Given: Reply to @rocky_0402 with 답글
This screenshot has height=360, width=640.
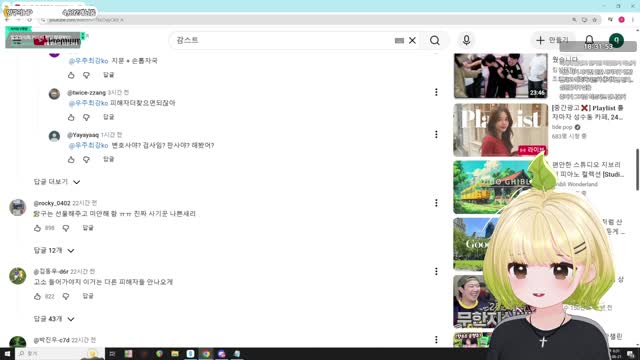Looking at the screenshot, I should [88, 227].
